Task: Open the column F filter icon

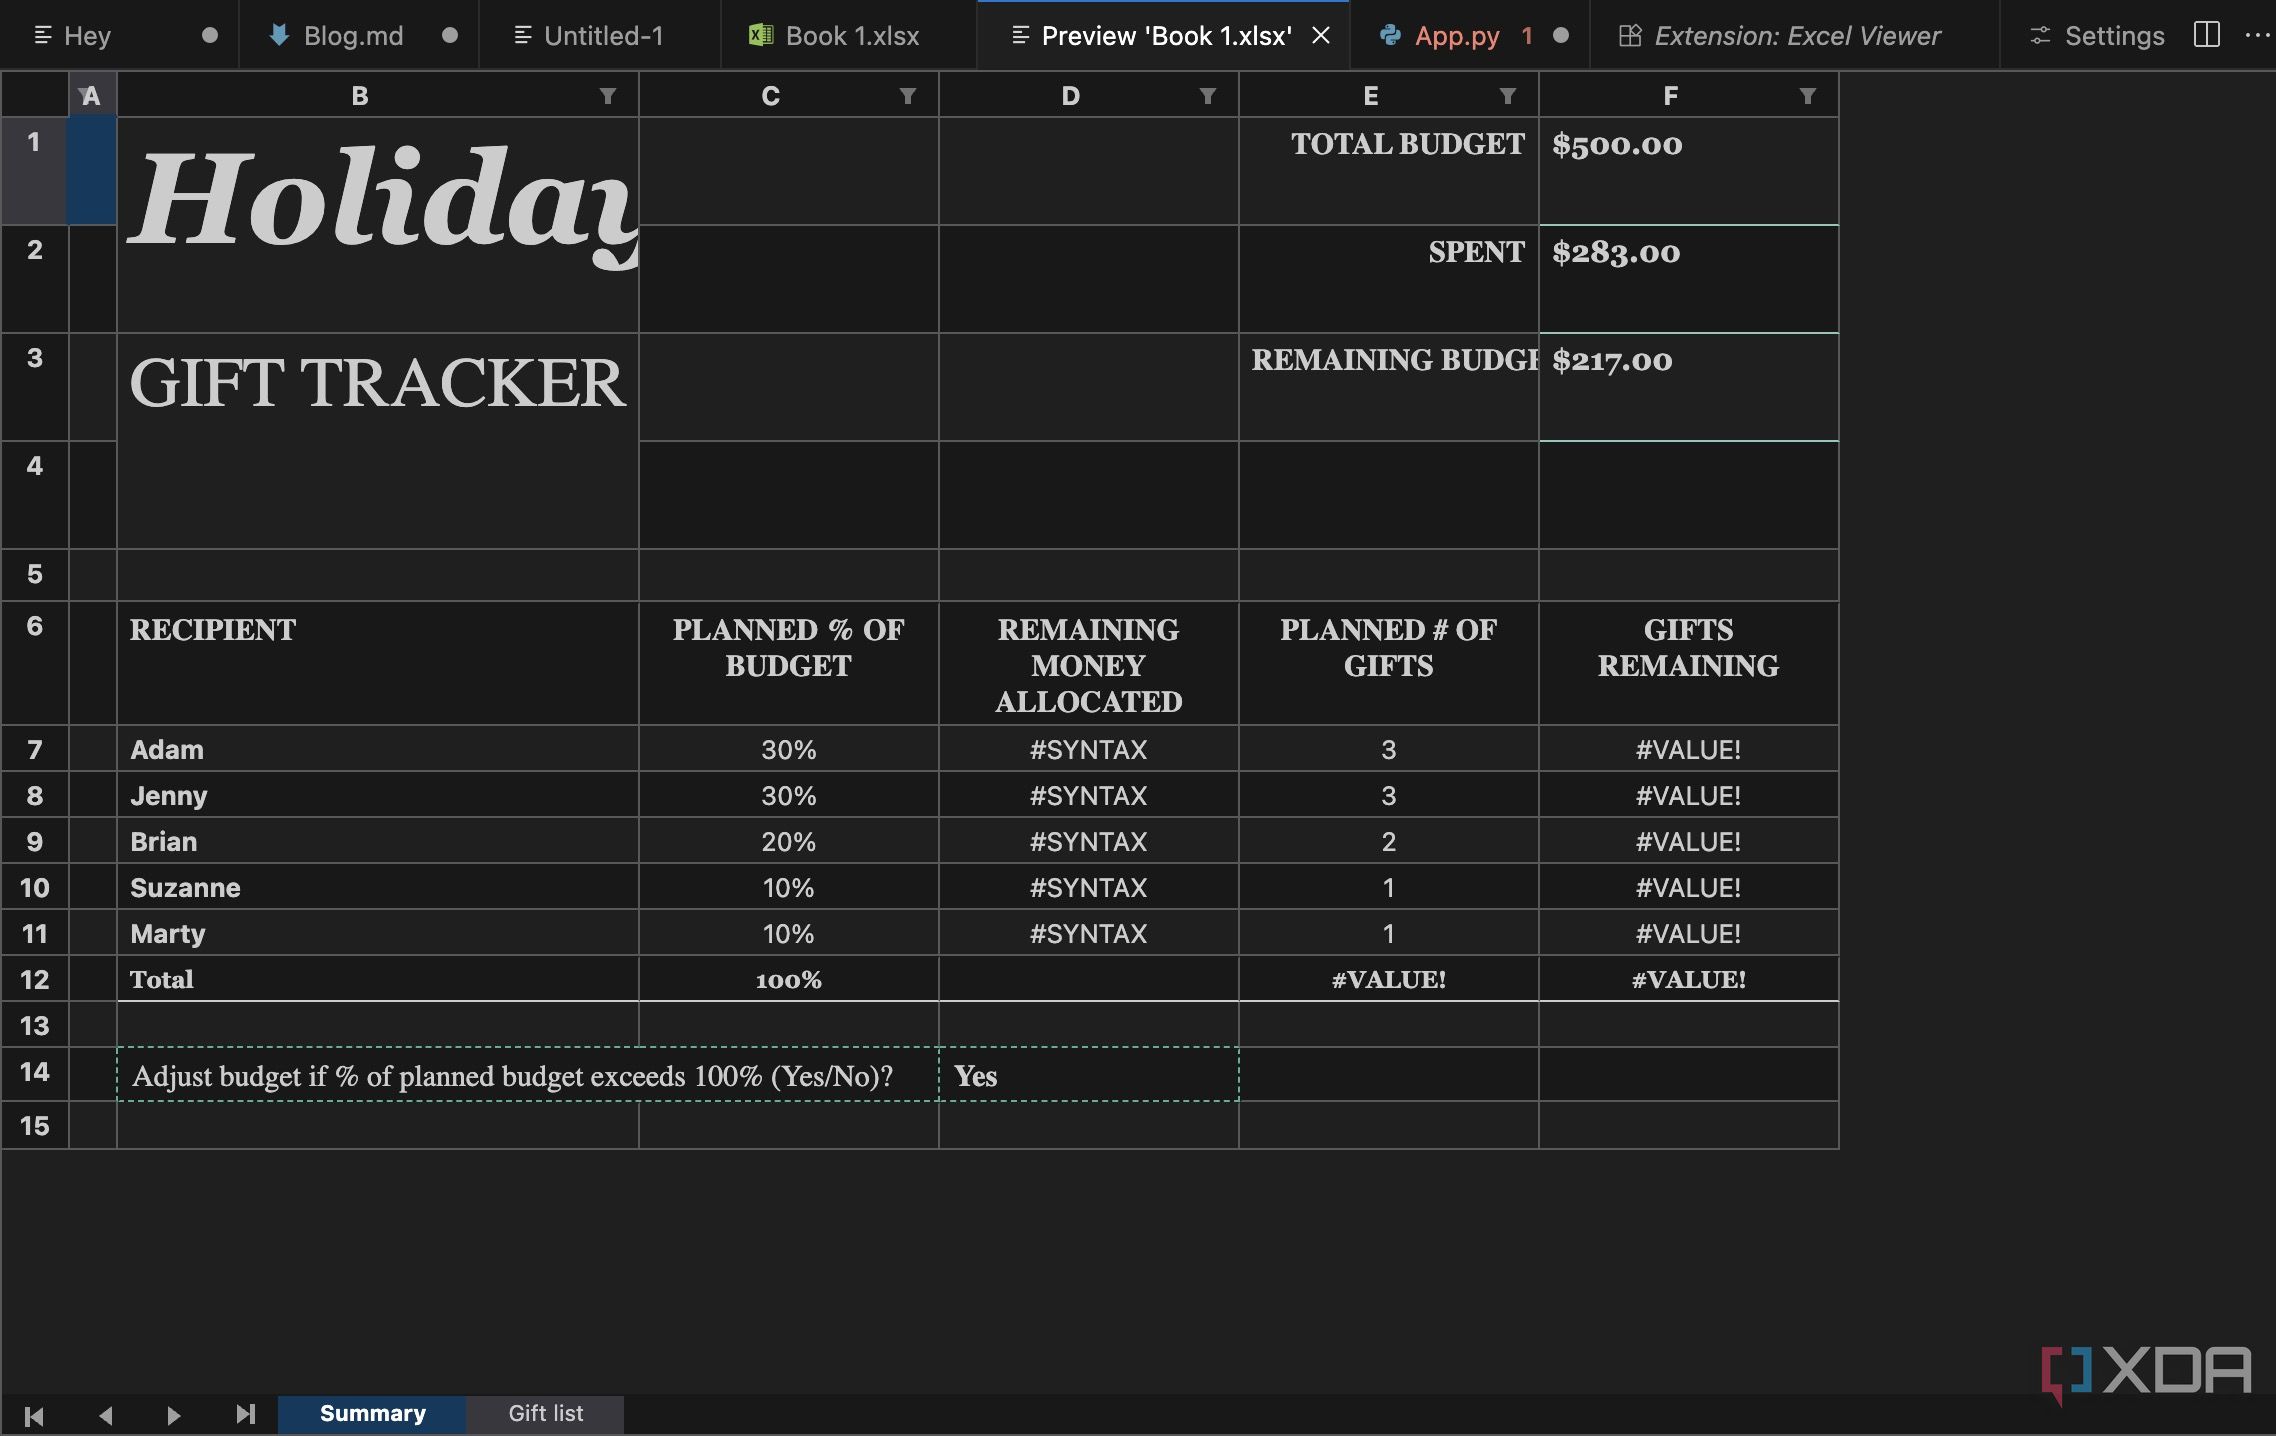Action: coord(1807,96)
